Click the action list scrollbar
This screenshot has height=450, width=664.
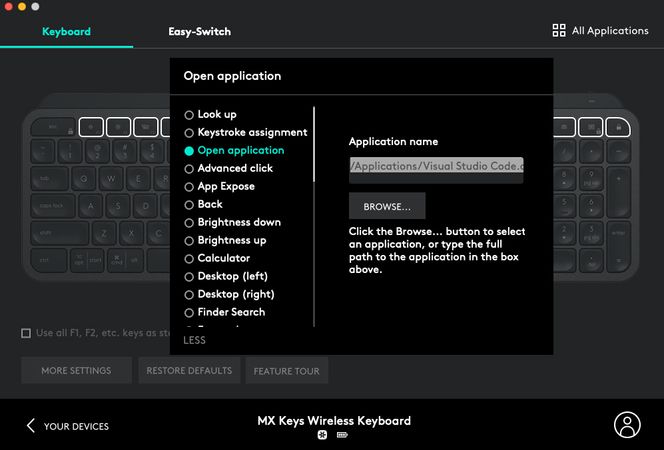pyautogui.click(x=314, y=144)
